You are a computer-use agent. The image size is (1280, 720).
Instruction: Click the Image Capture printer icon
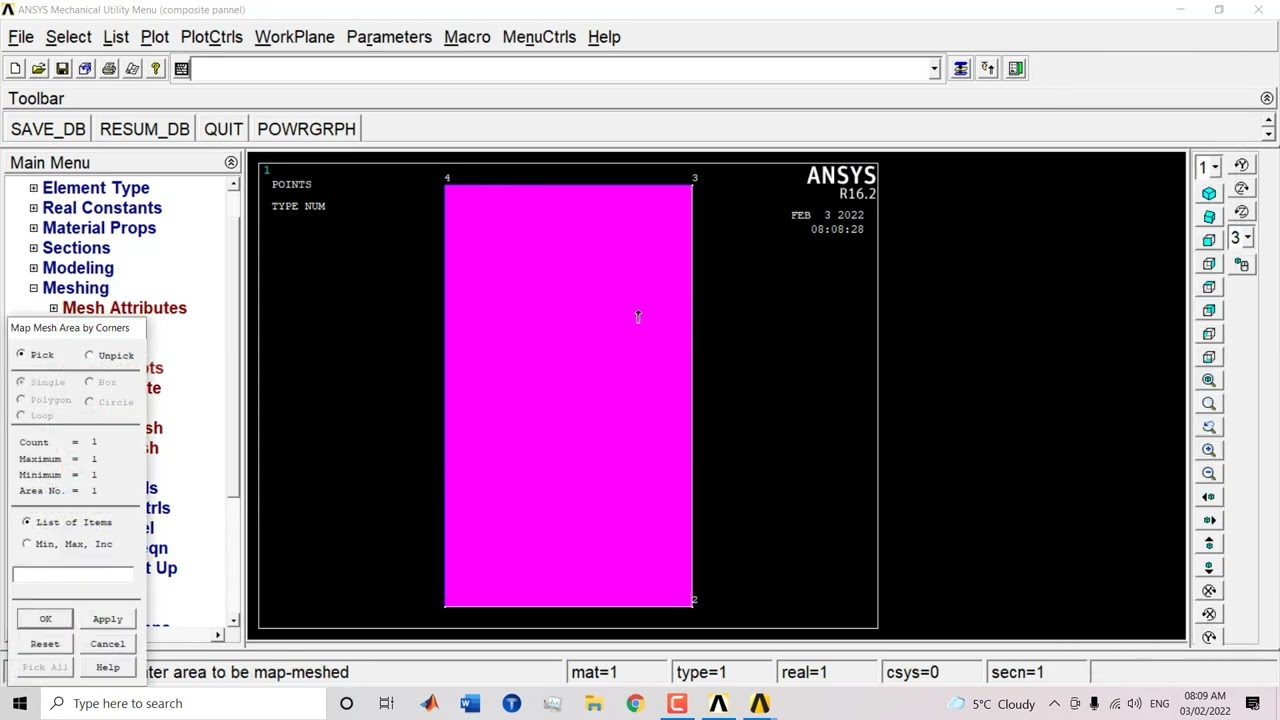[x=109, y=69]
